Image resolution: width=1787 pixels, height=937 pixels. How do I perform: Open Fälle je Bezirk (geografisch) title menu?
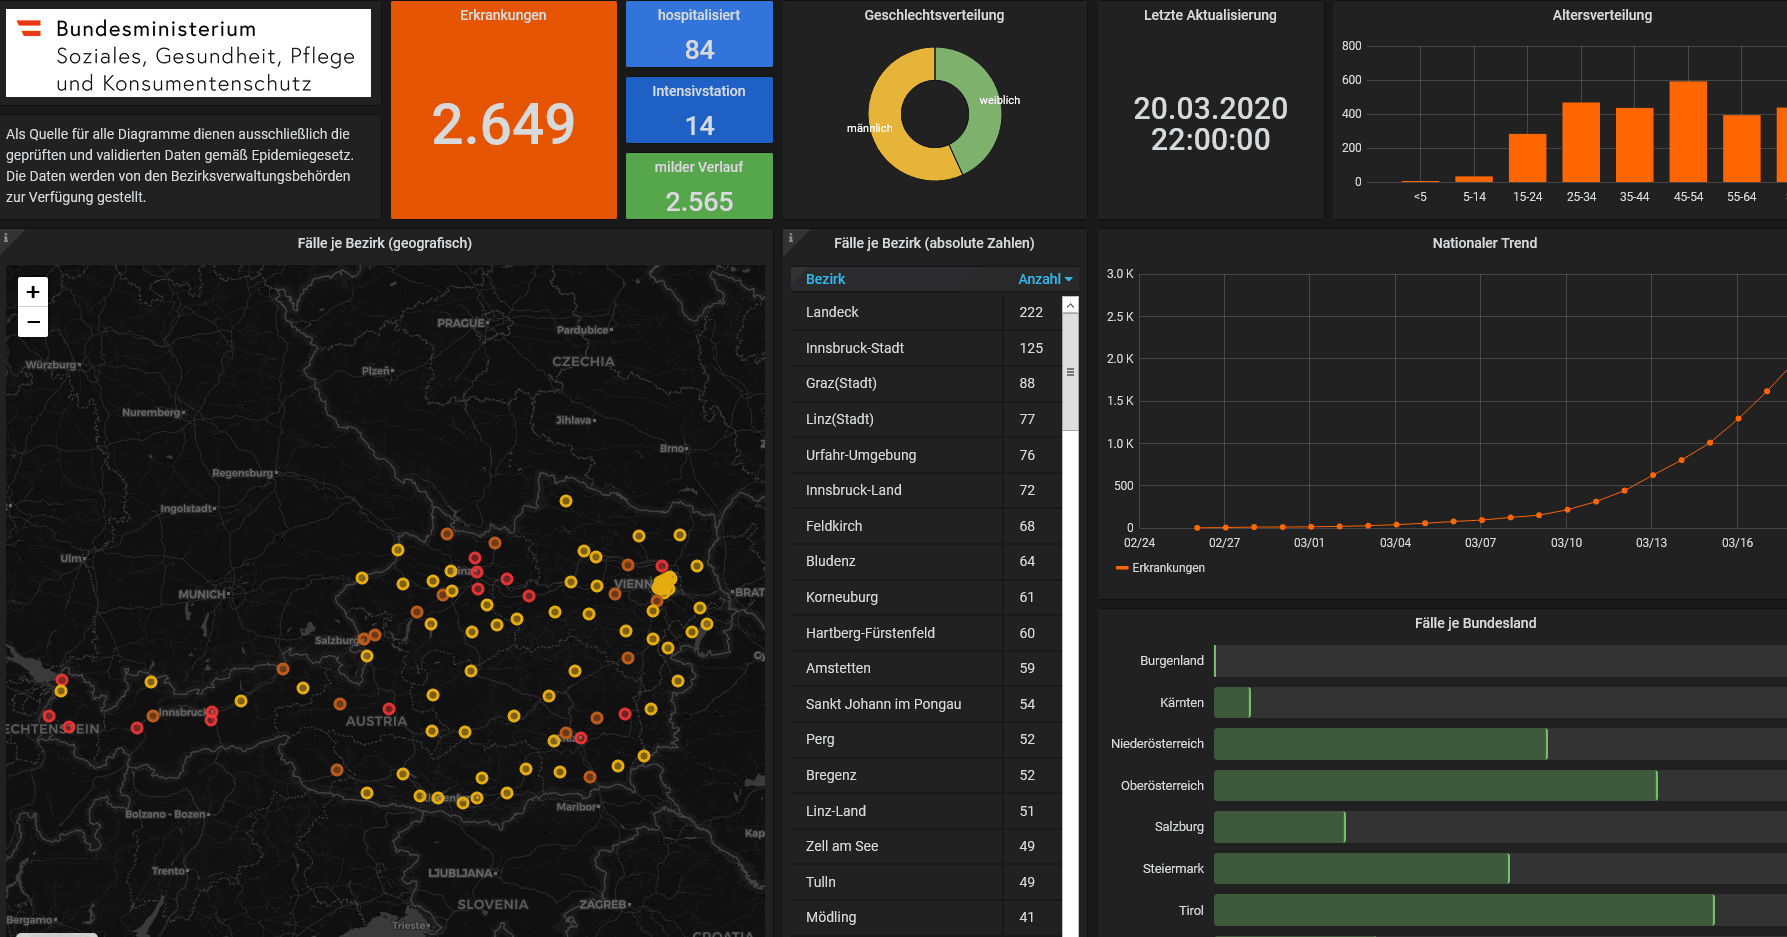384,243
